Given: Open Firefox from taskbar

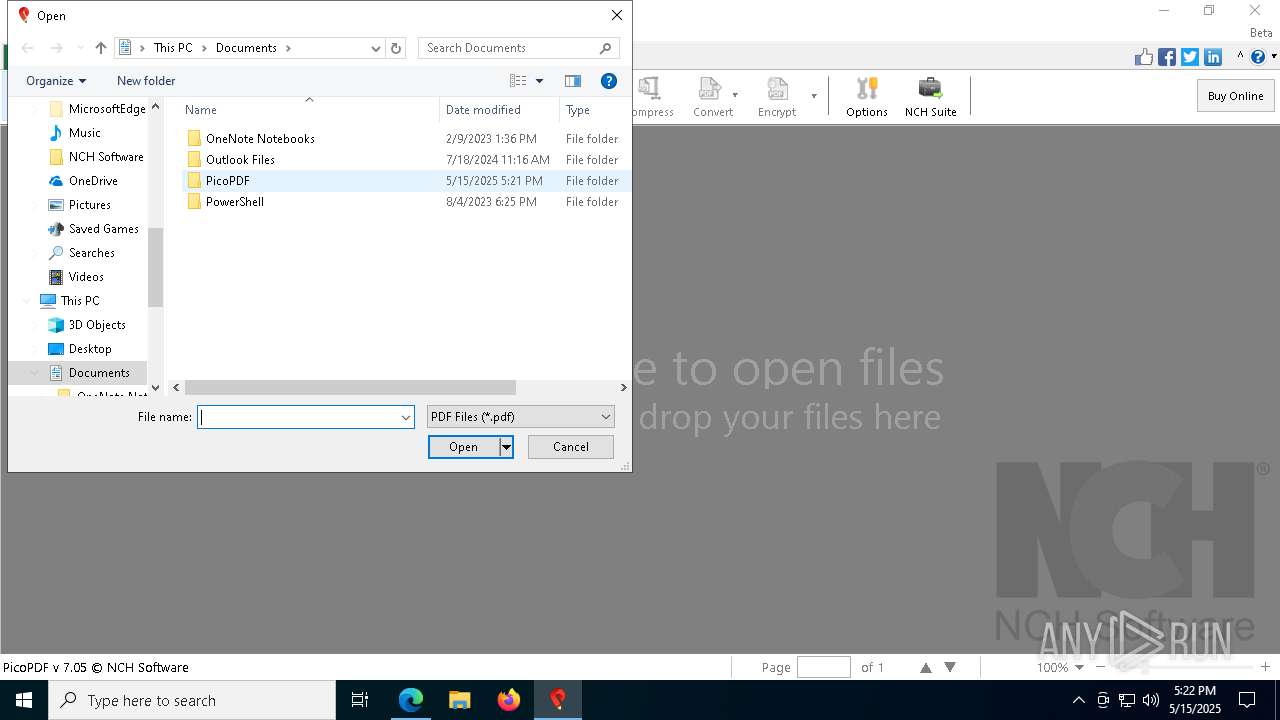Looking at the screenshot, I should (x=509, y=700).
